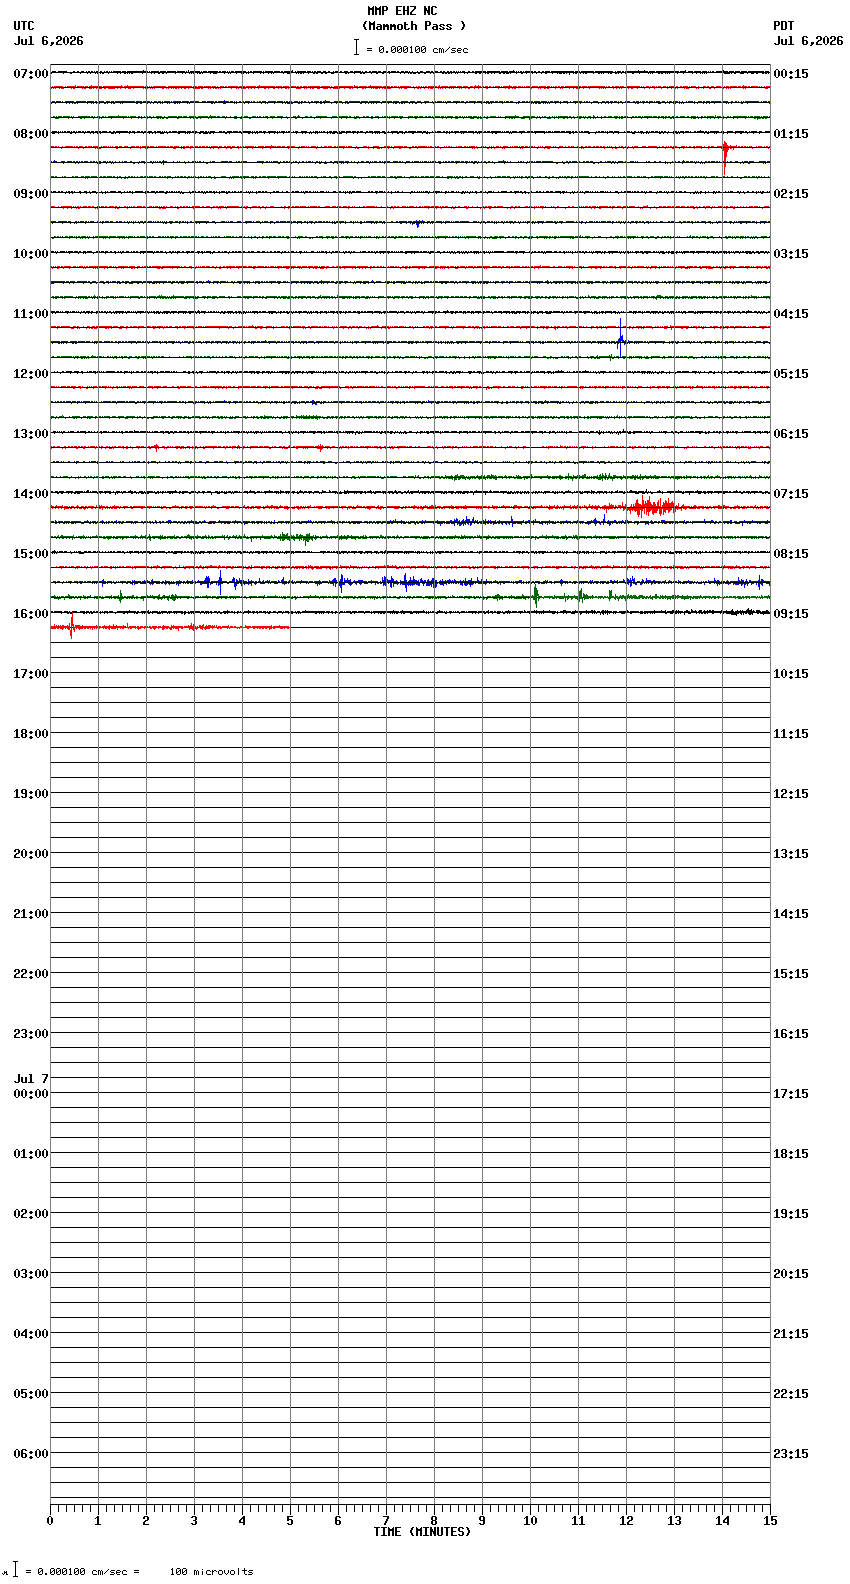Viewport: 850px width, 1584px height.
Task: Click the Jul 7 date label
Action: [31, 1079]
